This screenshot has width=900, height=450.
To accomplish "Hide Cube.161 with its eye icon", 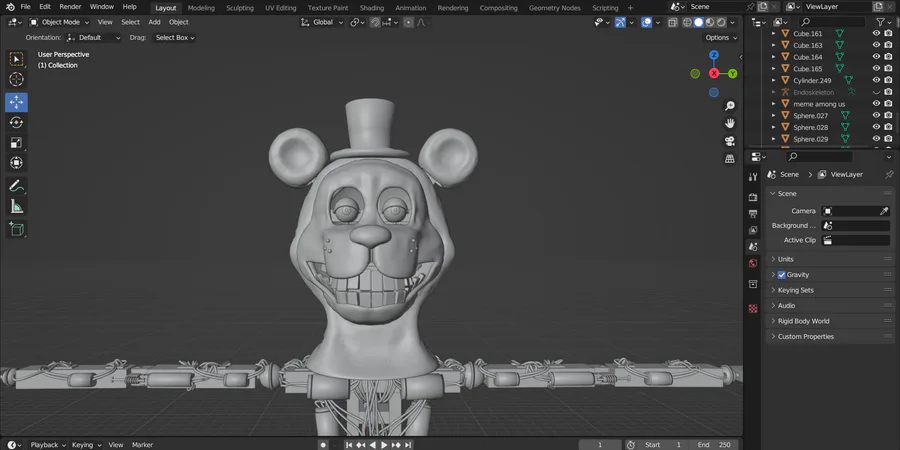I will (x=876, y=33).
